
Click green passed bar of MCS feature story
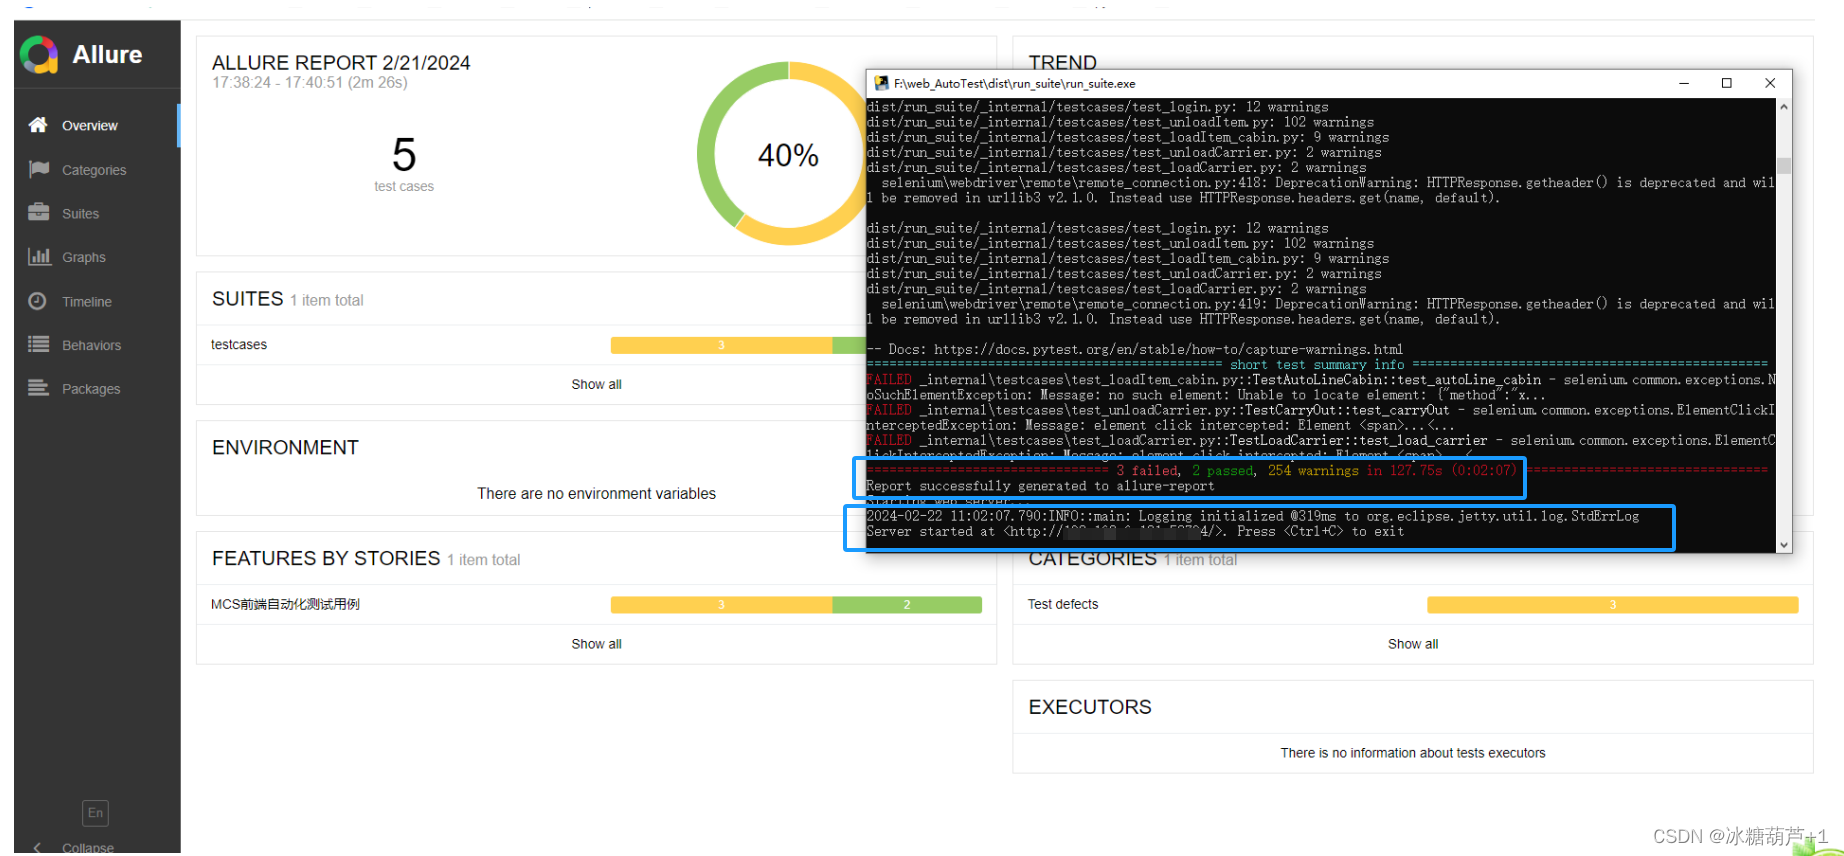click(907, 605)
